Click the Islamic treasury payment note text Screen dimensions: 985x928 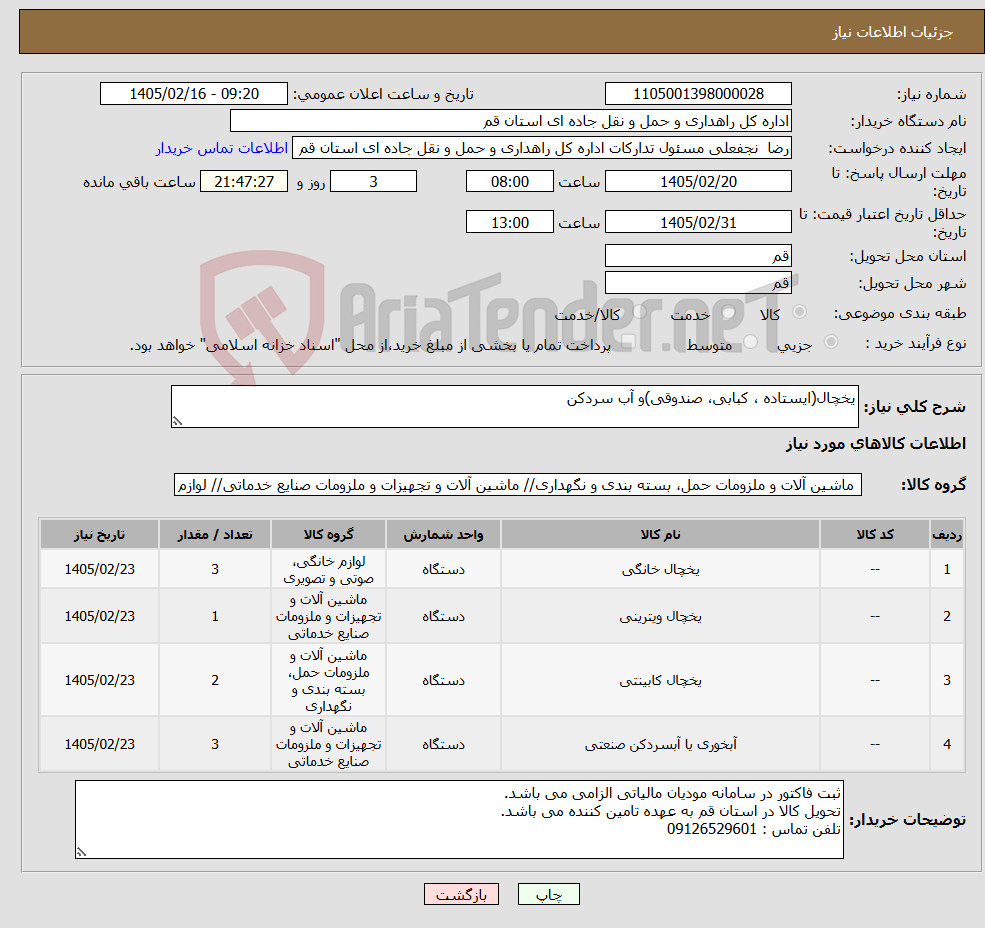[370, 345]
